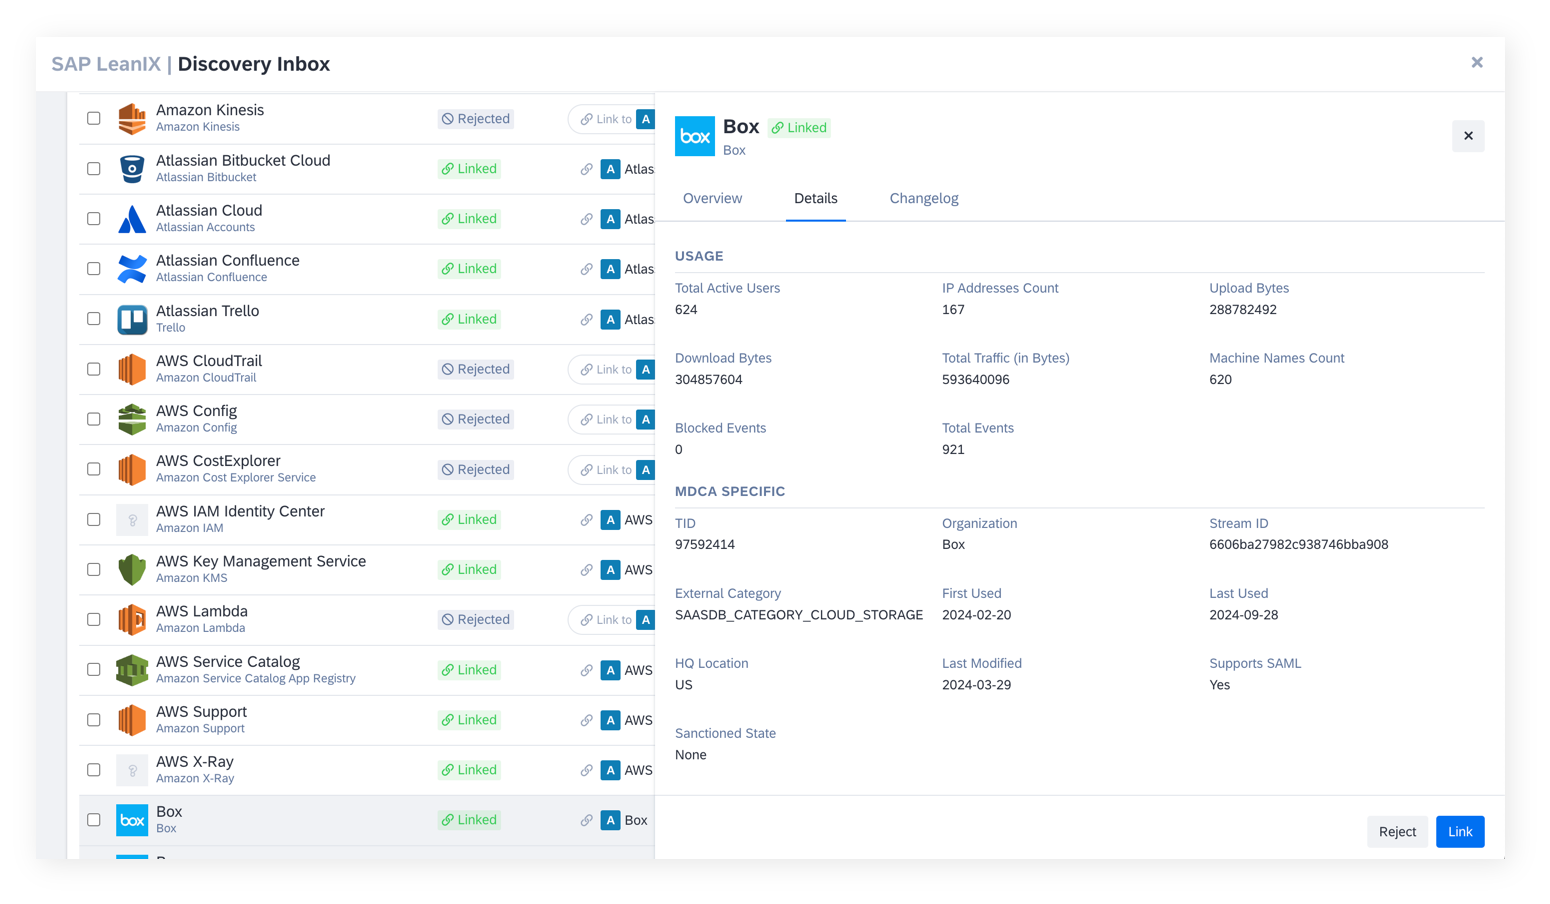Click the chain link icon in Box row
The width and height of the screenshot is (1550, 904).
[587, 820]
